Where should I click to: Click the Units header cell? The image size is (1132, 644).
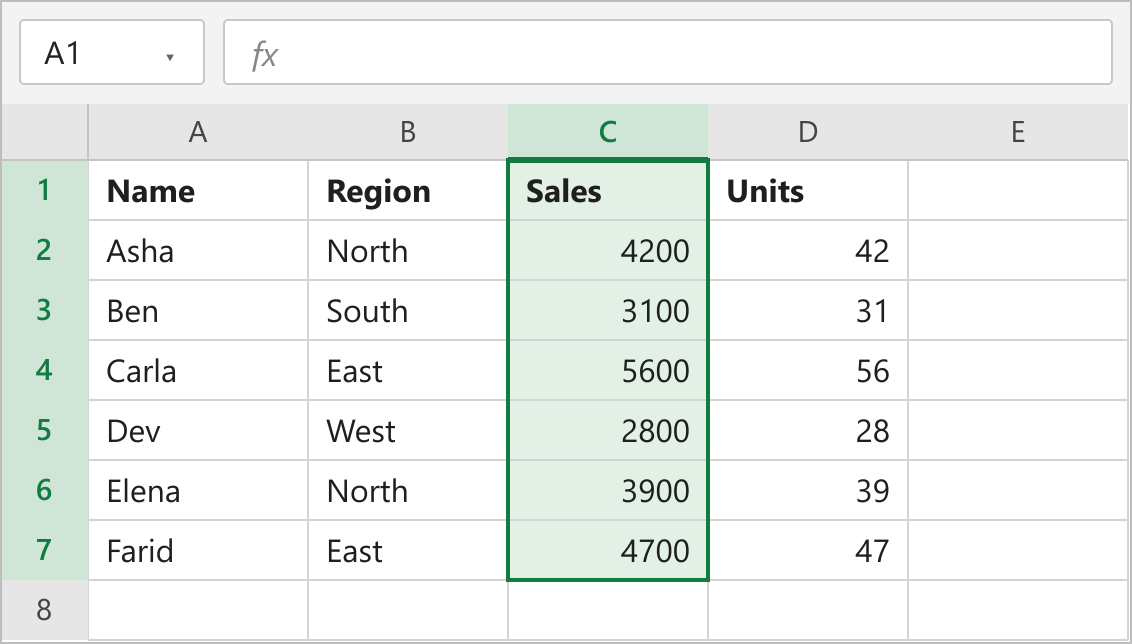click(808, 190)
